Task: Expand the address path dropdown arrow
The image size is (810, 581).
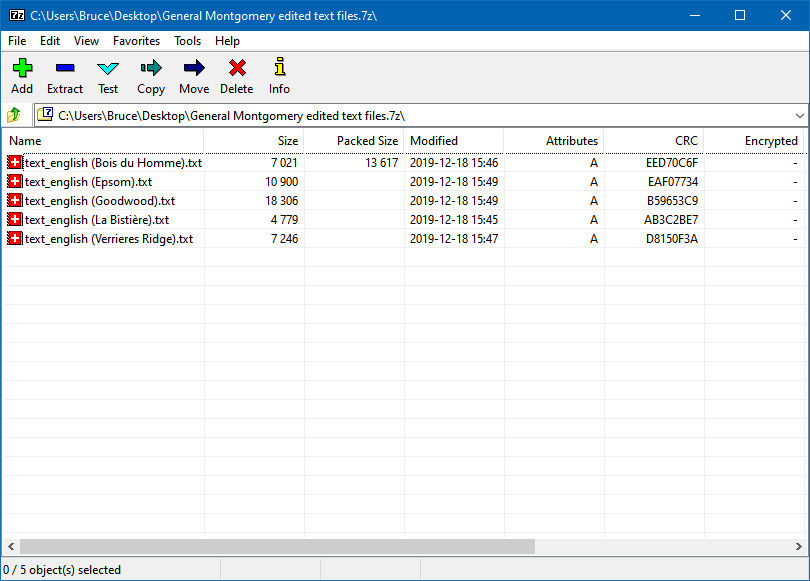Action: click(x=799, y=115)
